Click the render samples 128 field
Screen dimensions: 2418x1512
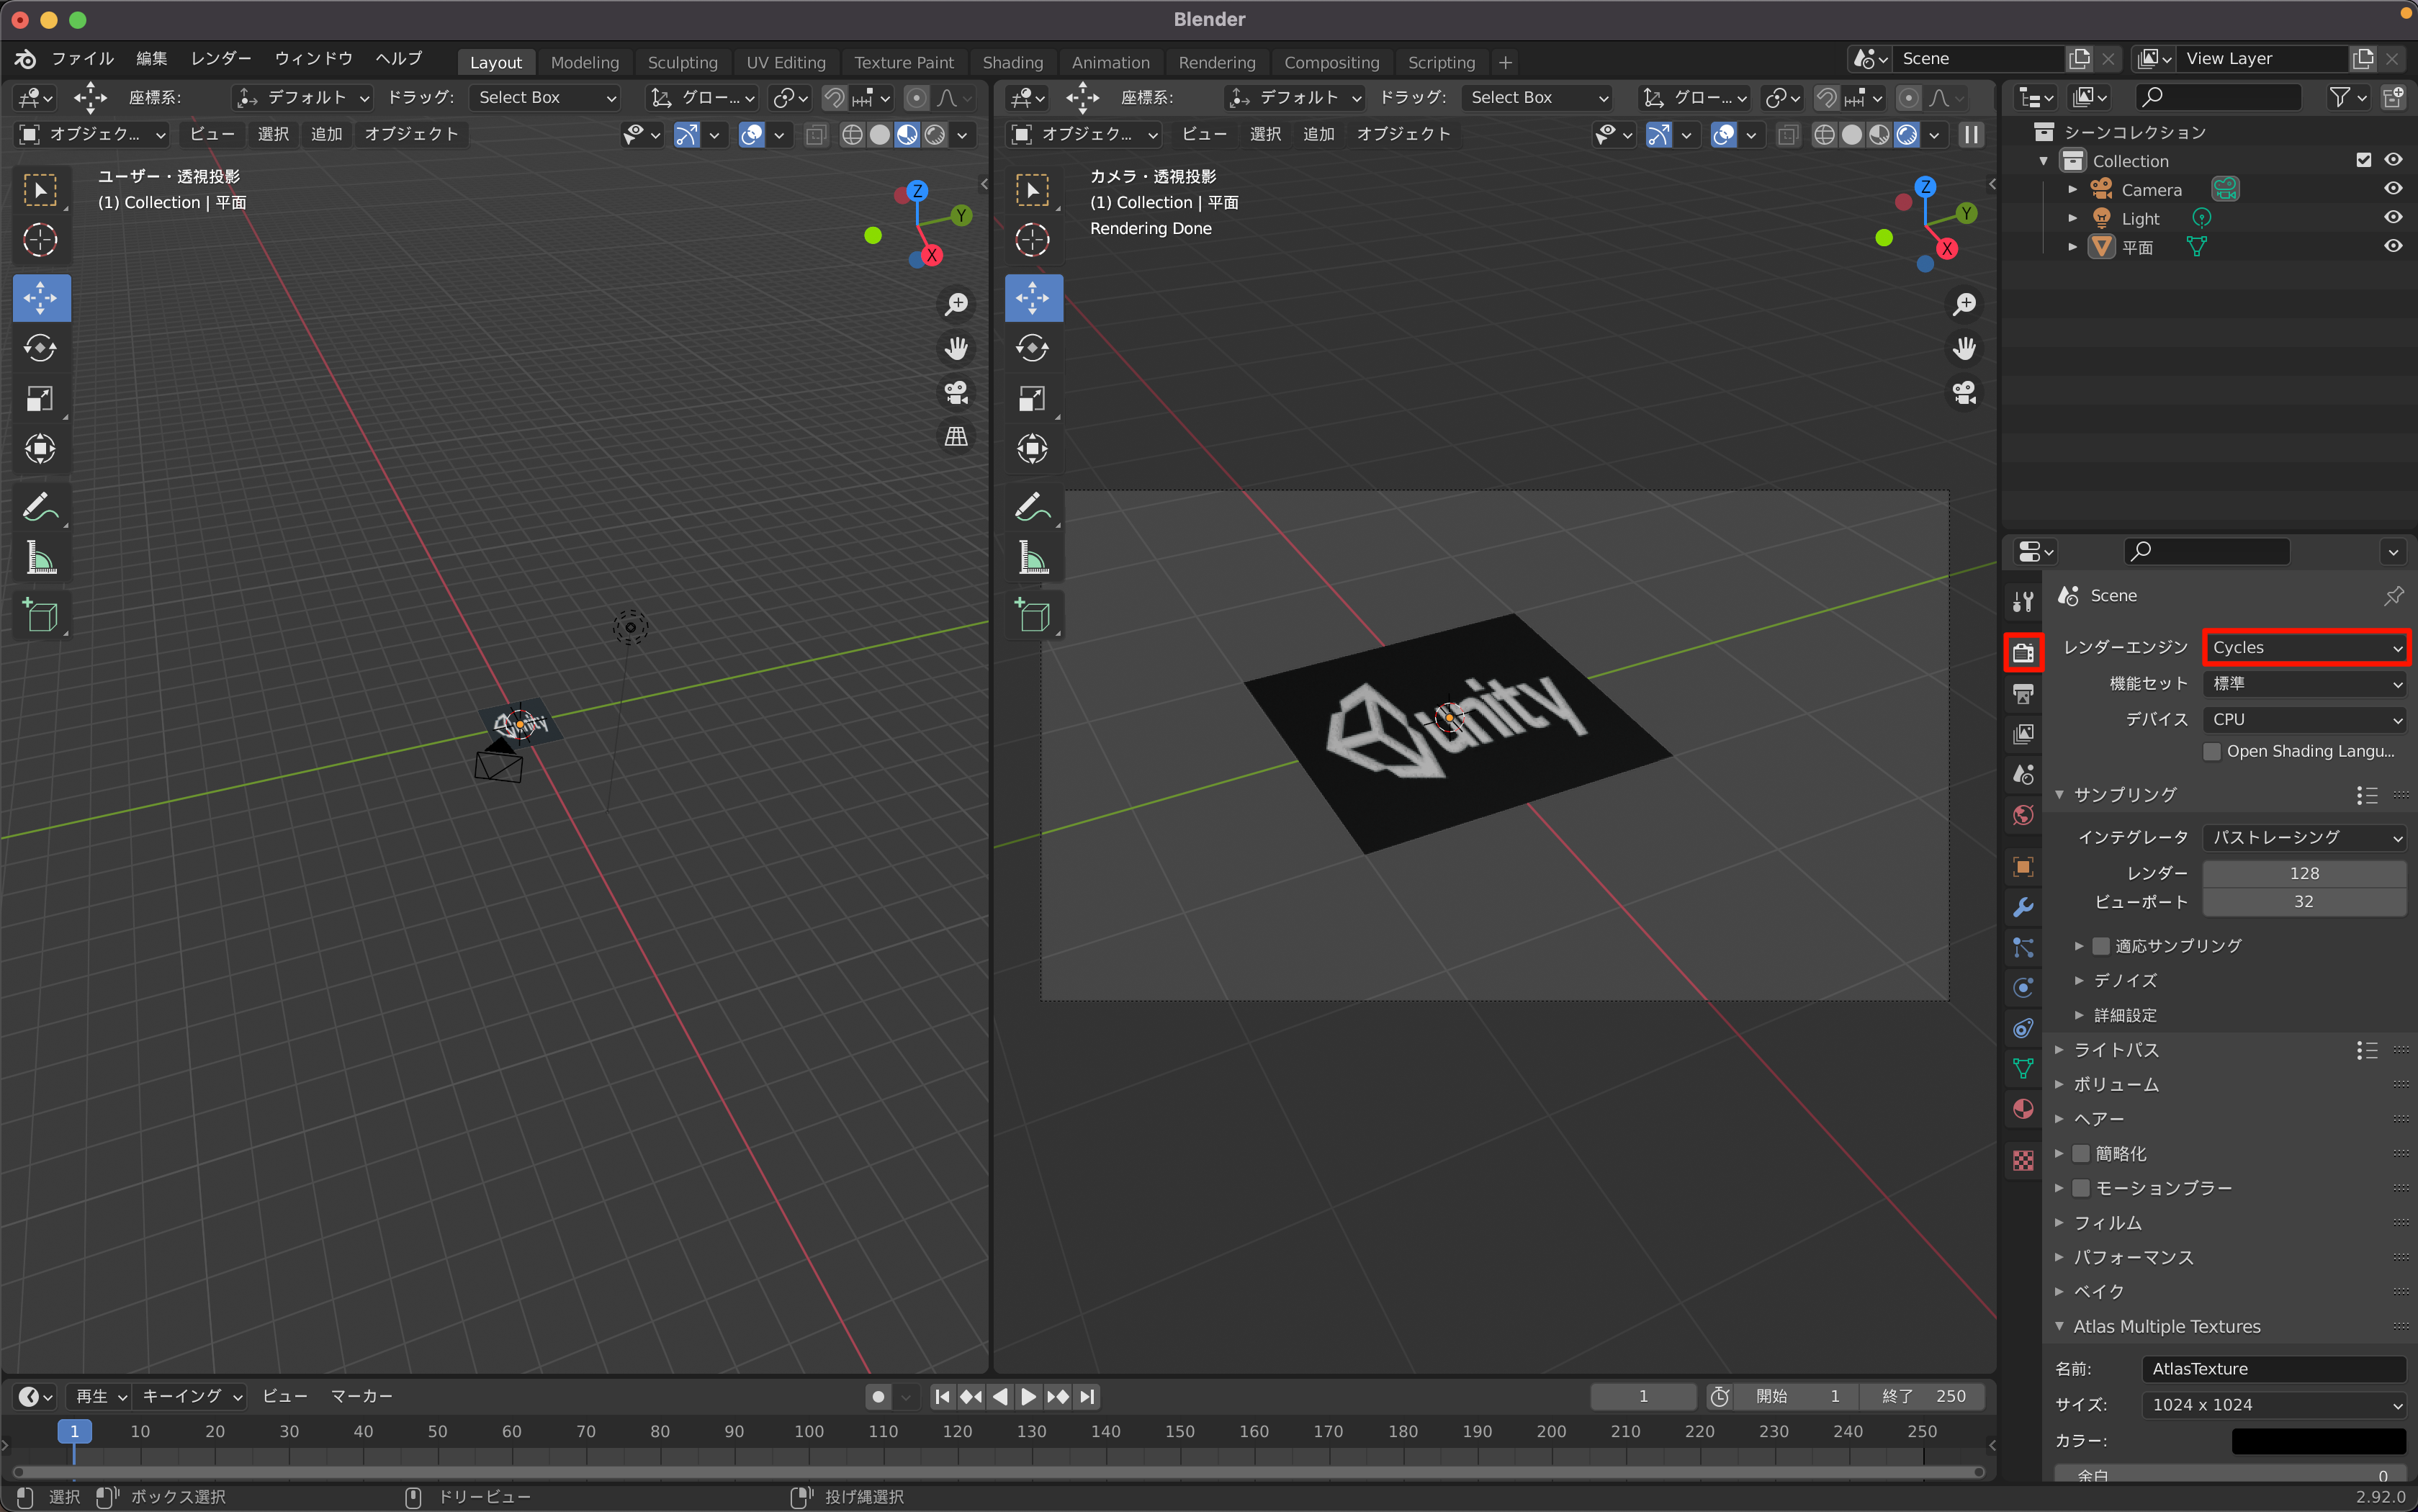2304,873
